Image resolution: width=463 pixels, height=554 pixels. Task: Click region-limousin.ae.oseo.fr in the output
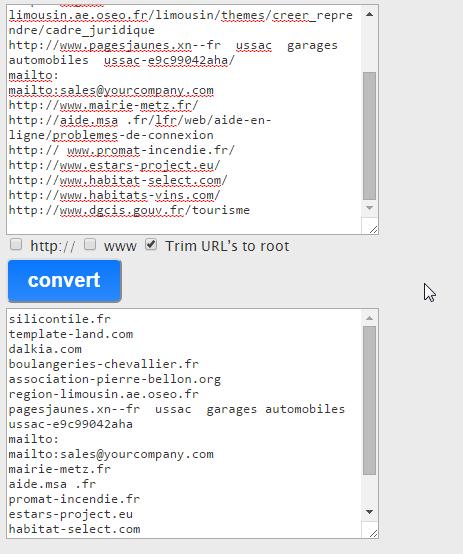(104, 394)
